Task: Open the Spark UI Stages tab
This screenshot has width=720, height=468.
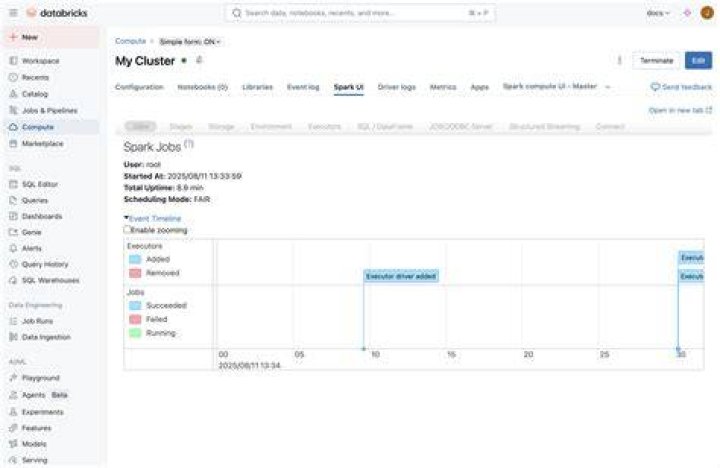Action: pos(180,126)
